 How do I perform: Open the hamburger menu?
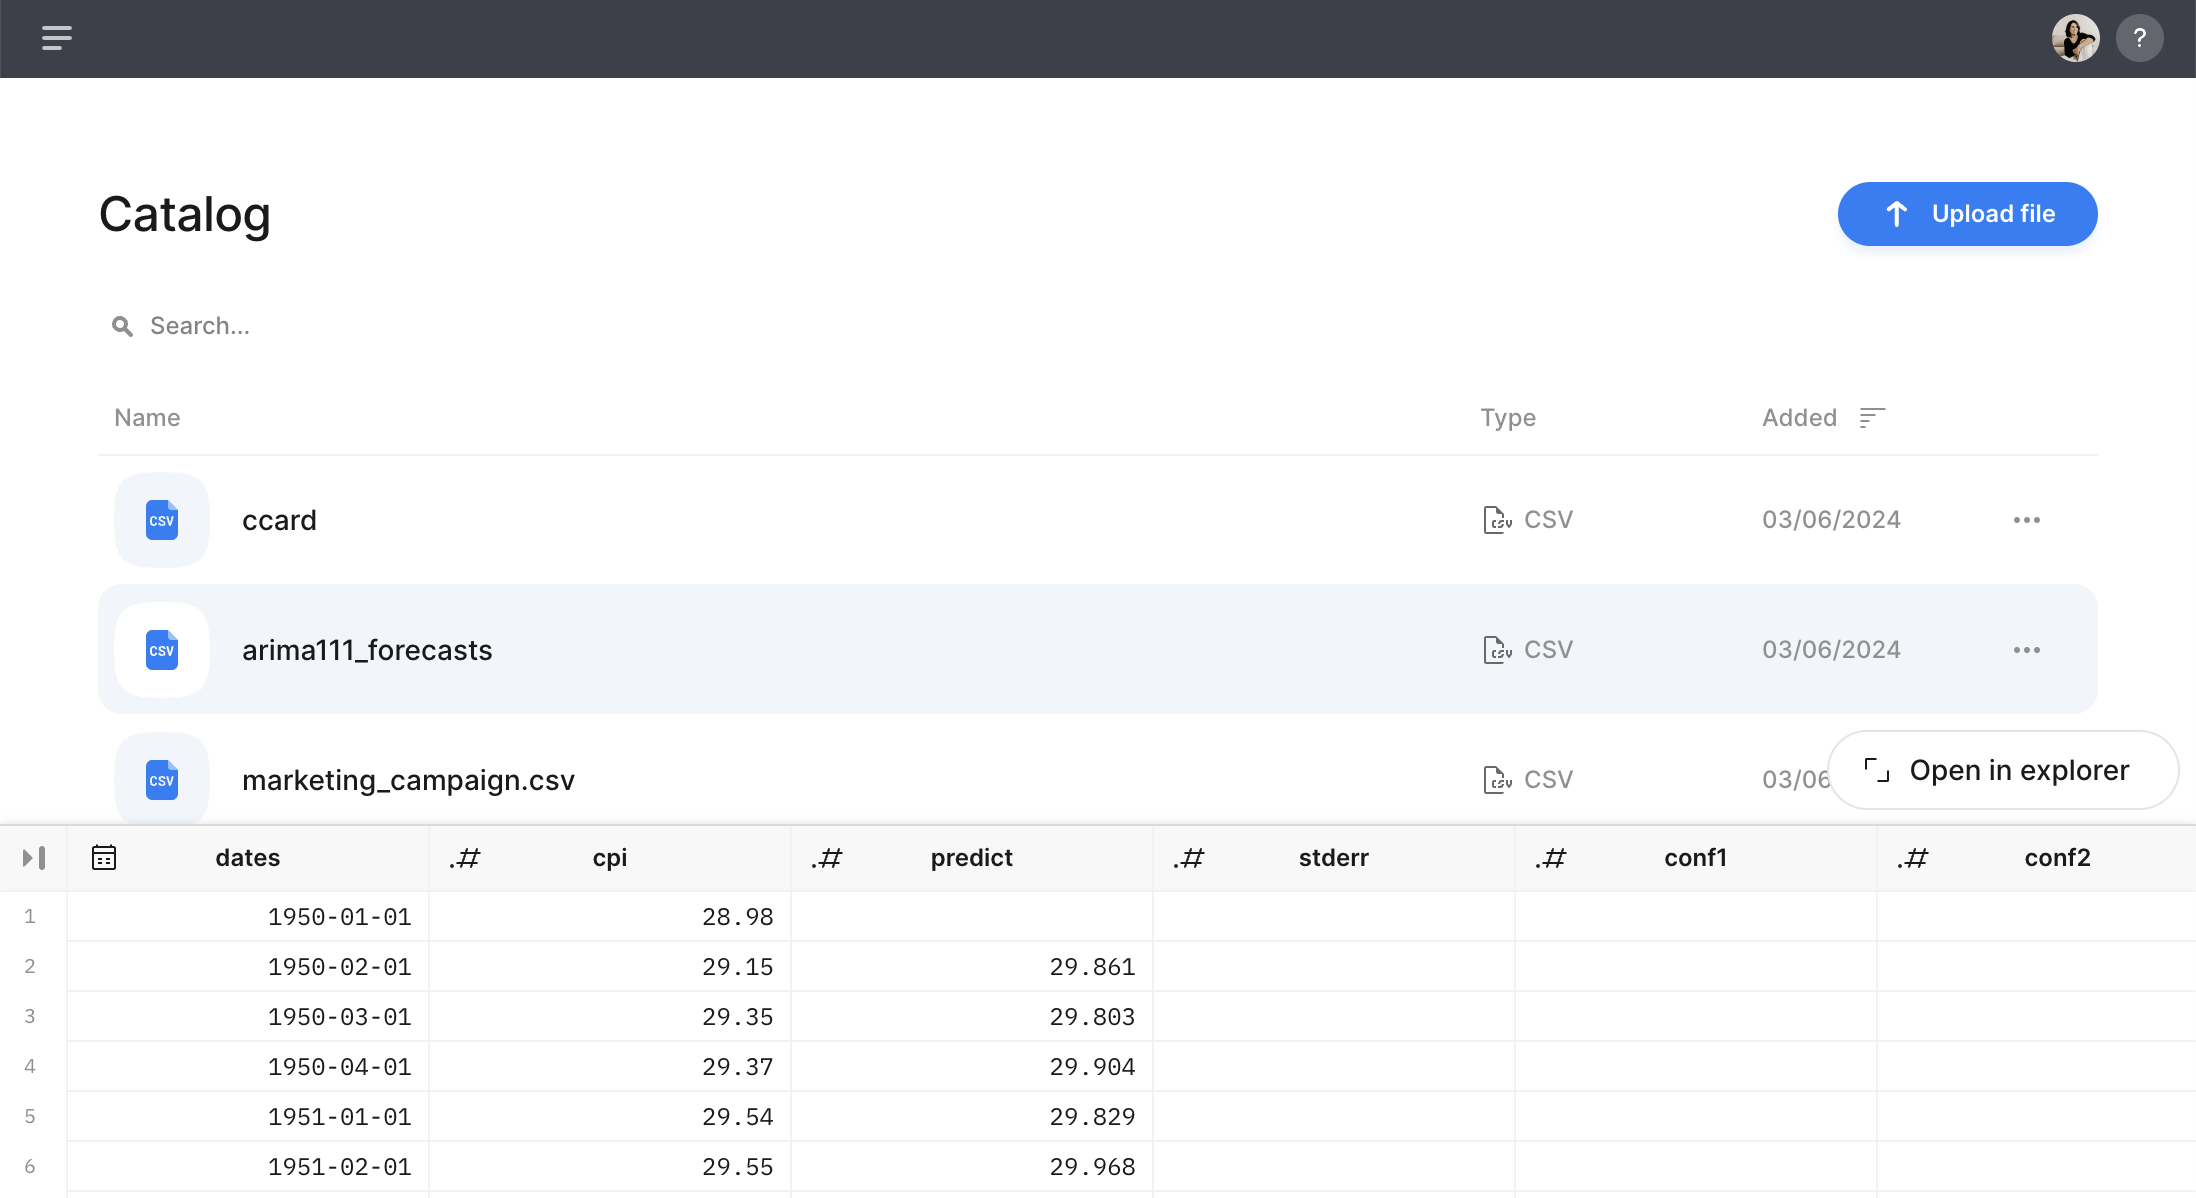click(56, 38)
